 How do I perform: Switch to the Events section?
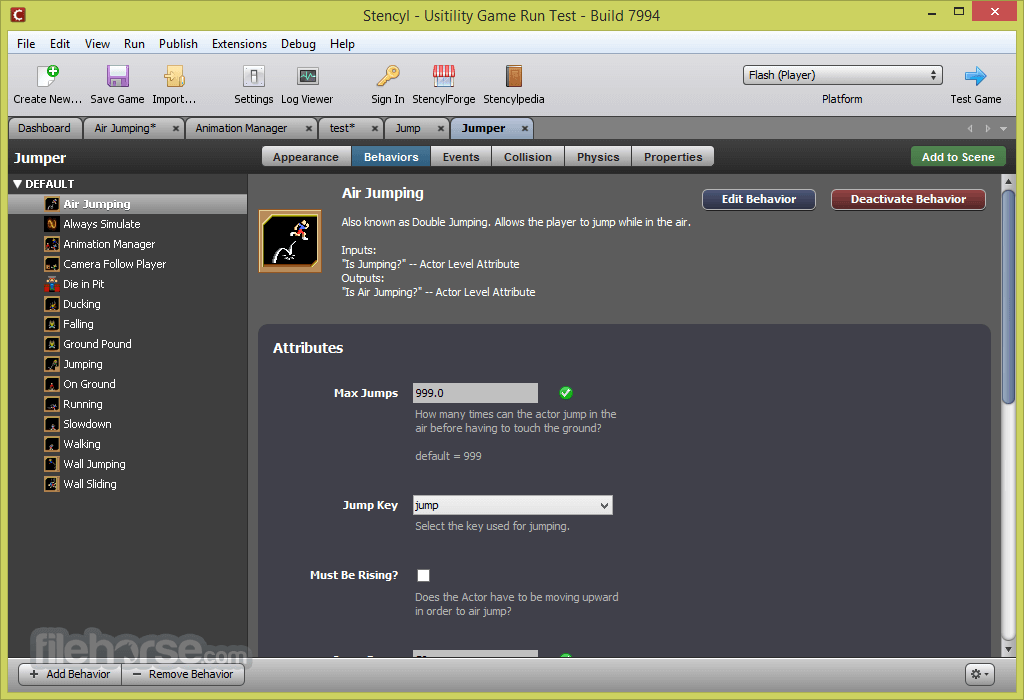[461, 157]
